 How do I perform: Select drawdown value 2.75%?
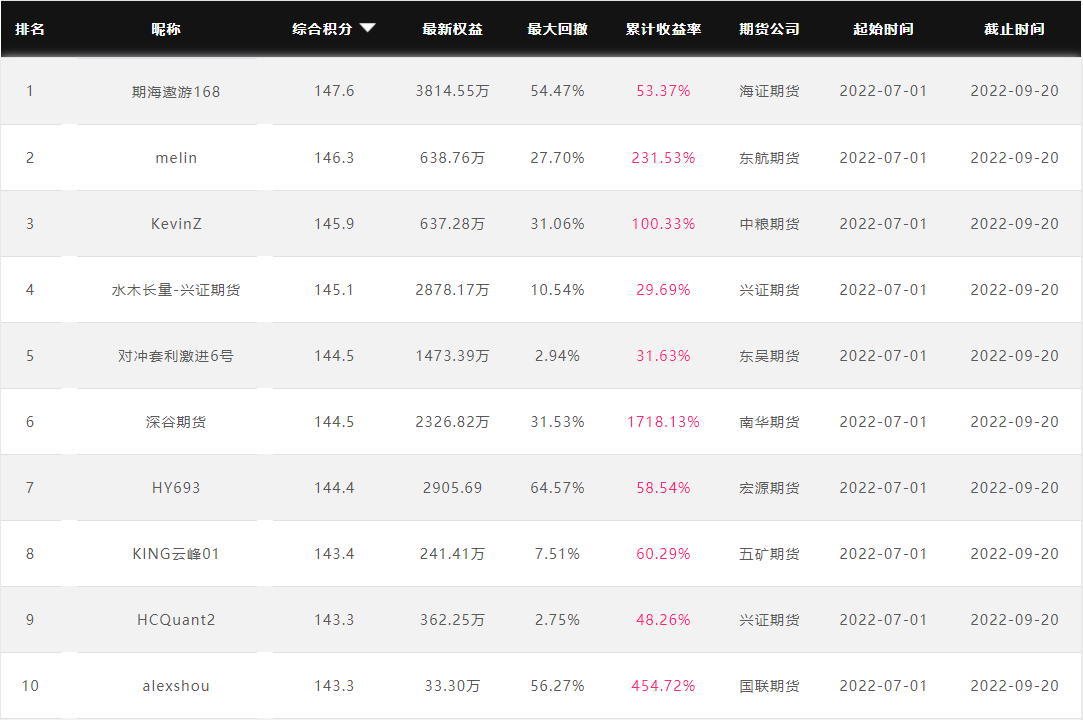pyautogui.click(x=557, y=620)
